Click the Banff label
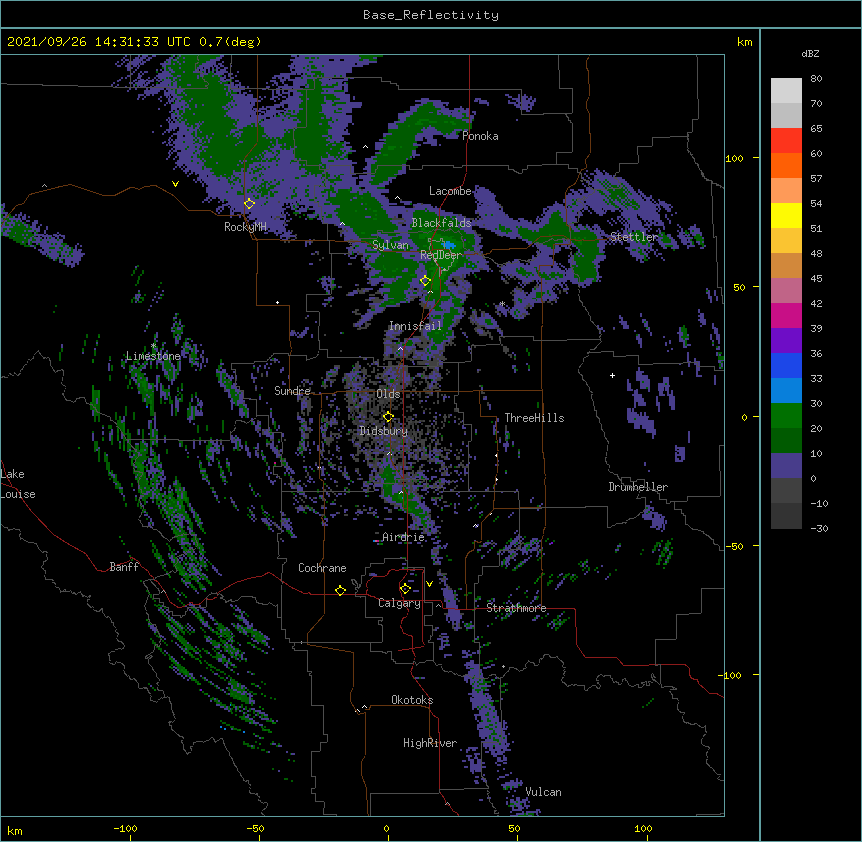 pos(124,567)
